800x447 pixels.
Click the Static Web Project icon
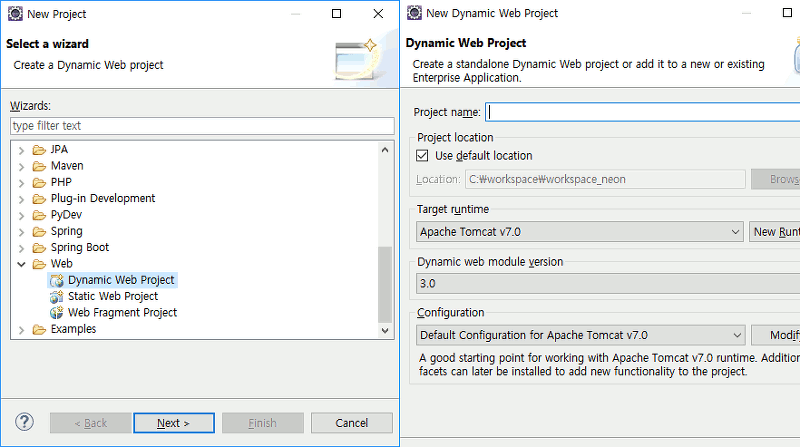pos(57,297)
